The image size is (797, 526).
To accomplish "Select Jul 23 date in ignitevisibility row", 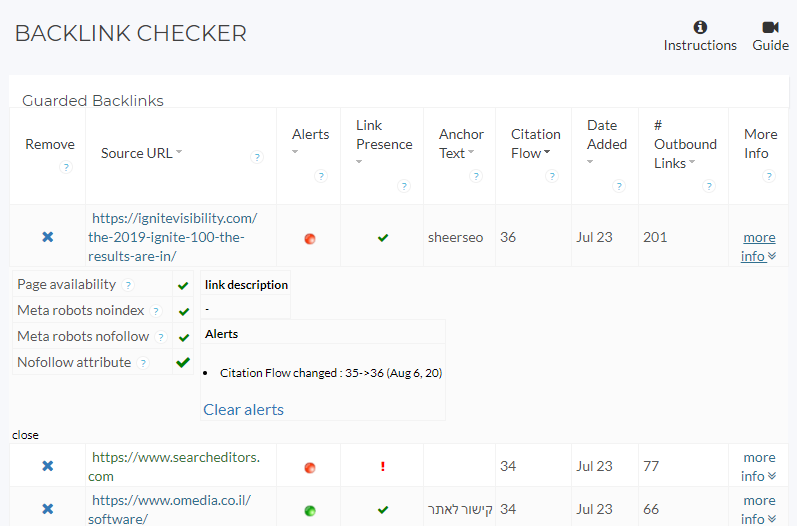I will [x=594, y=237].
